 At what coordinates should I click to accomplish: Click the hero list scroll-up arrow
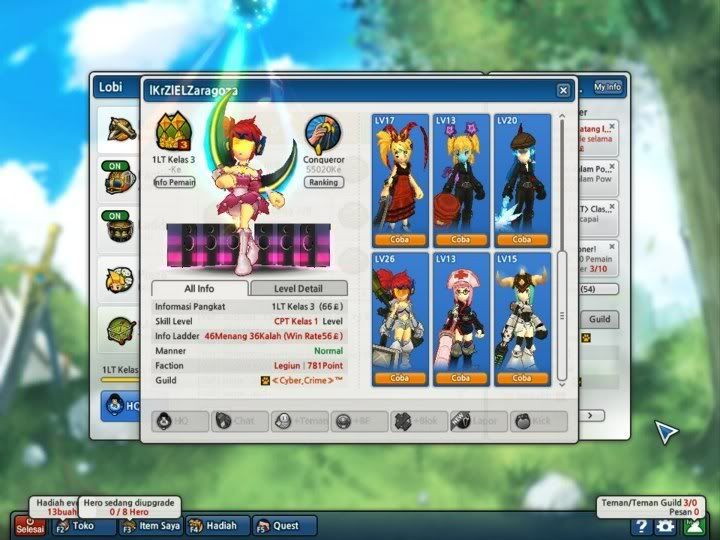coord(562,117)
